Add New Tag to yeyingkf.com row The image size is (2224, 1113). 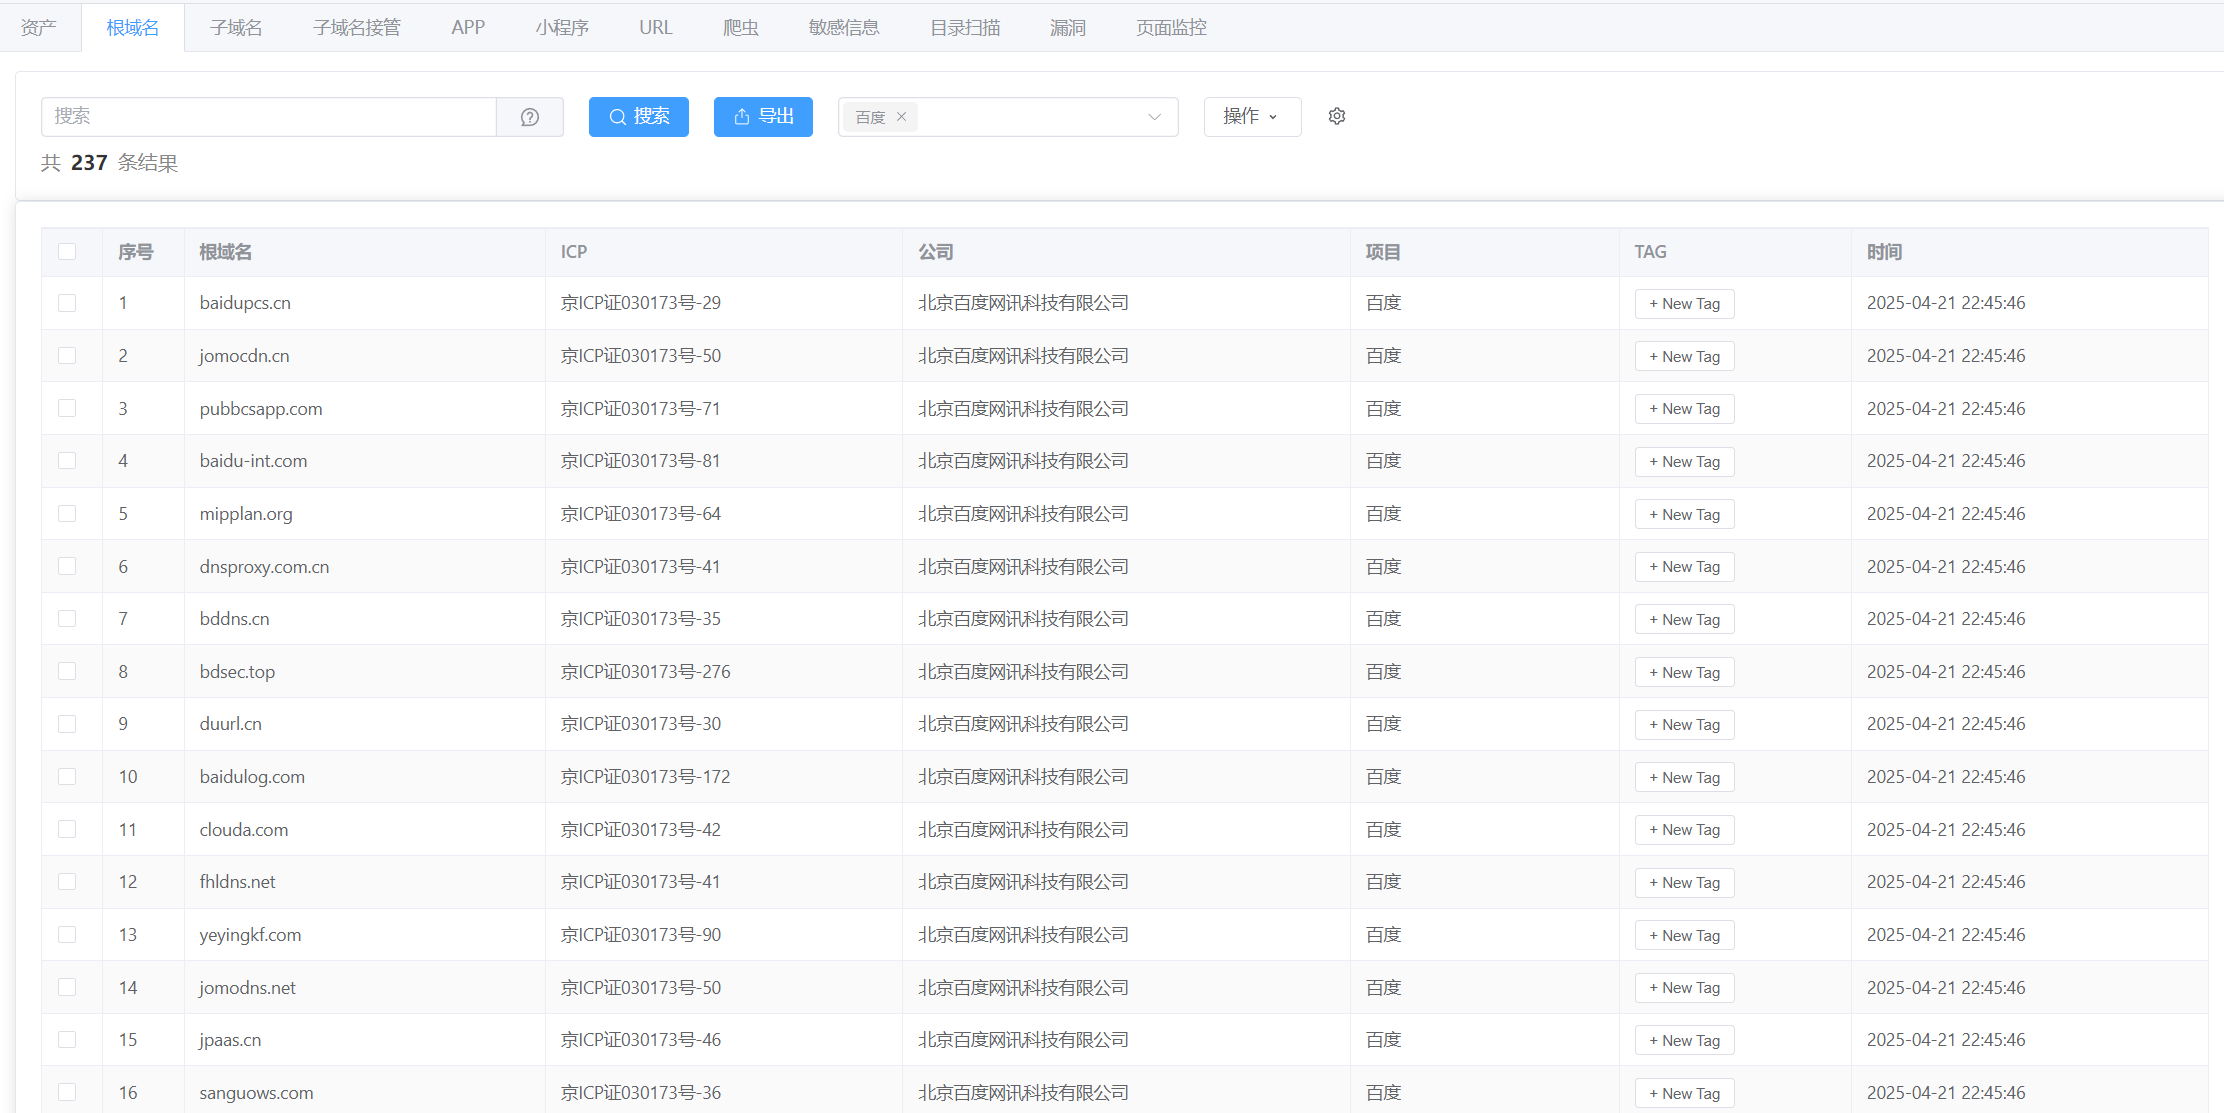coord(1684,935)
